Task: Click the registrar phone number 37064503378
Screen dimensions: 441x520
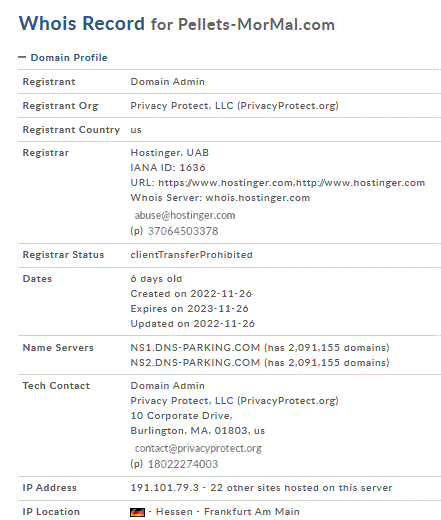Action: point(183,231)
